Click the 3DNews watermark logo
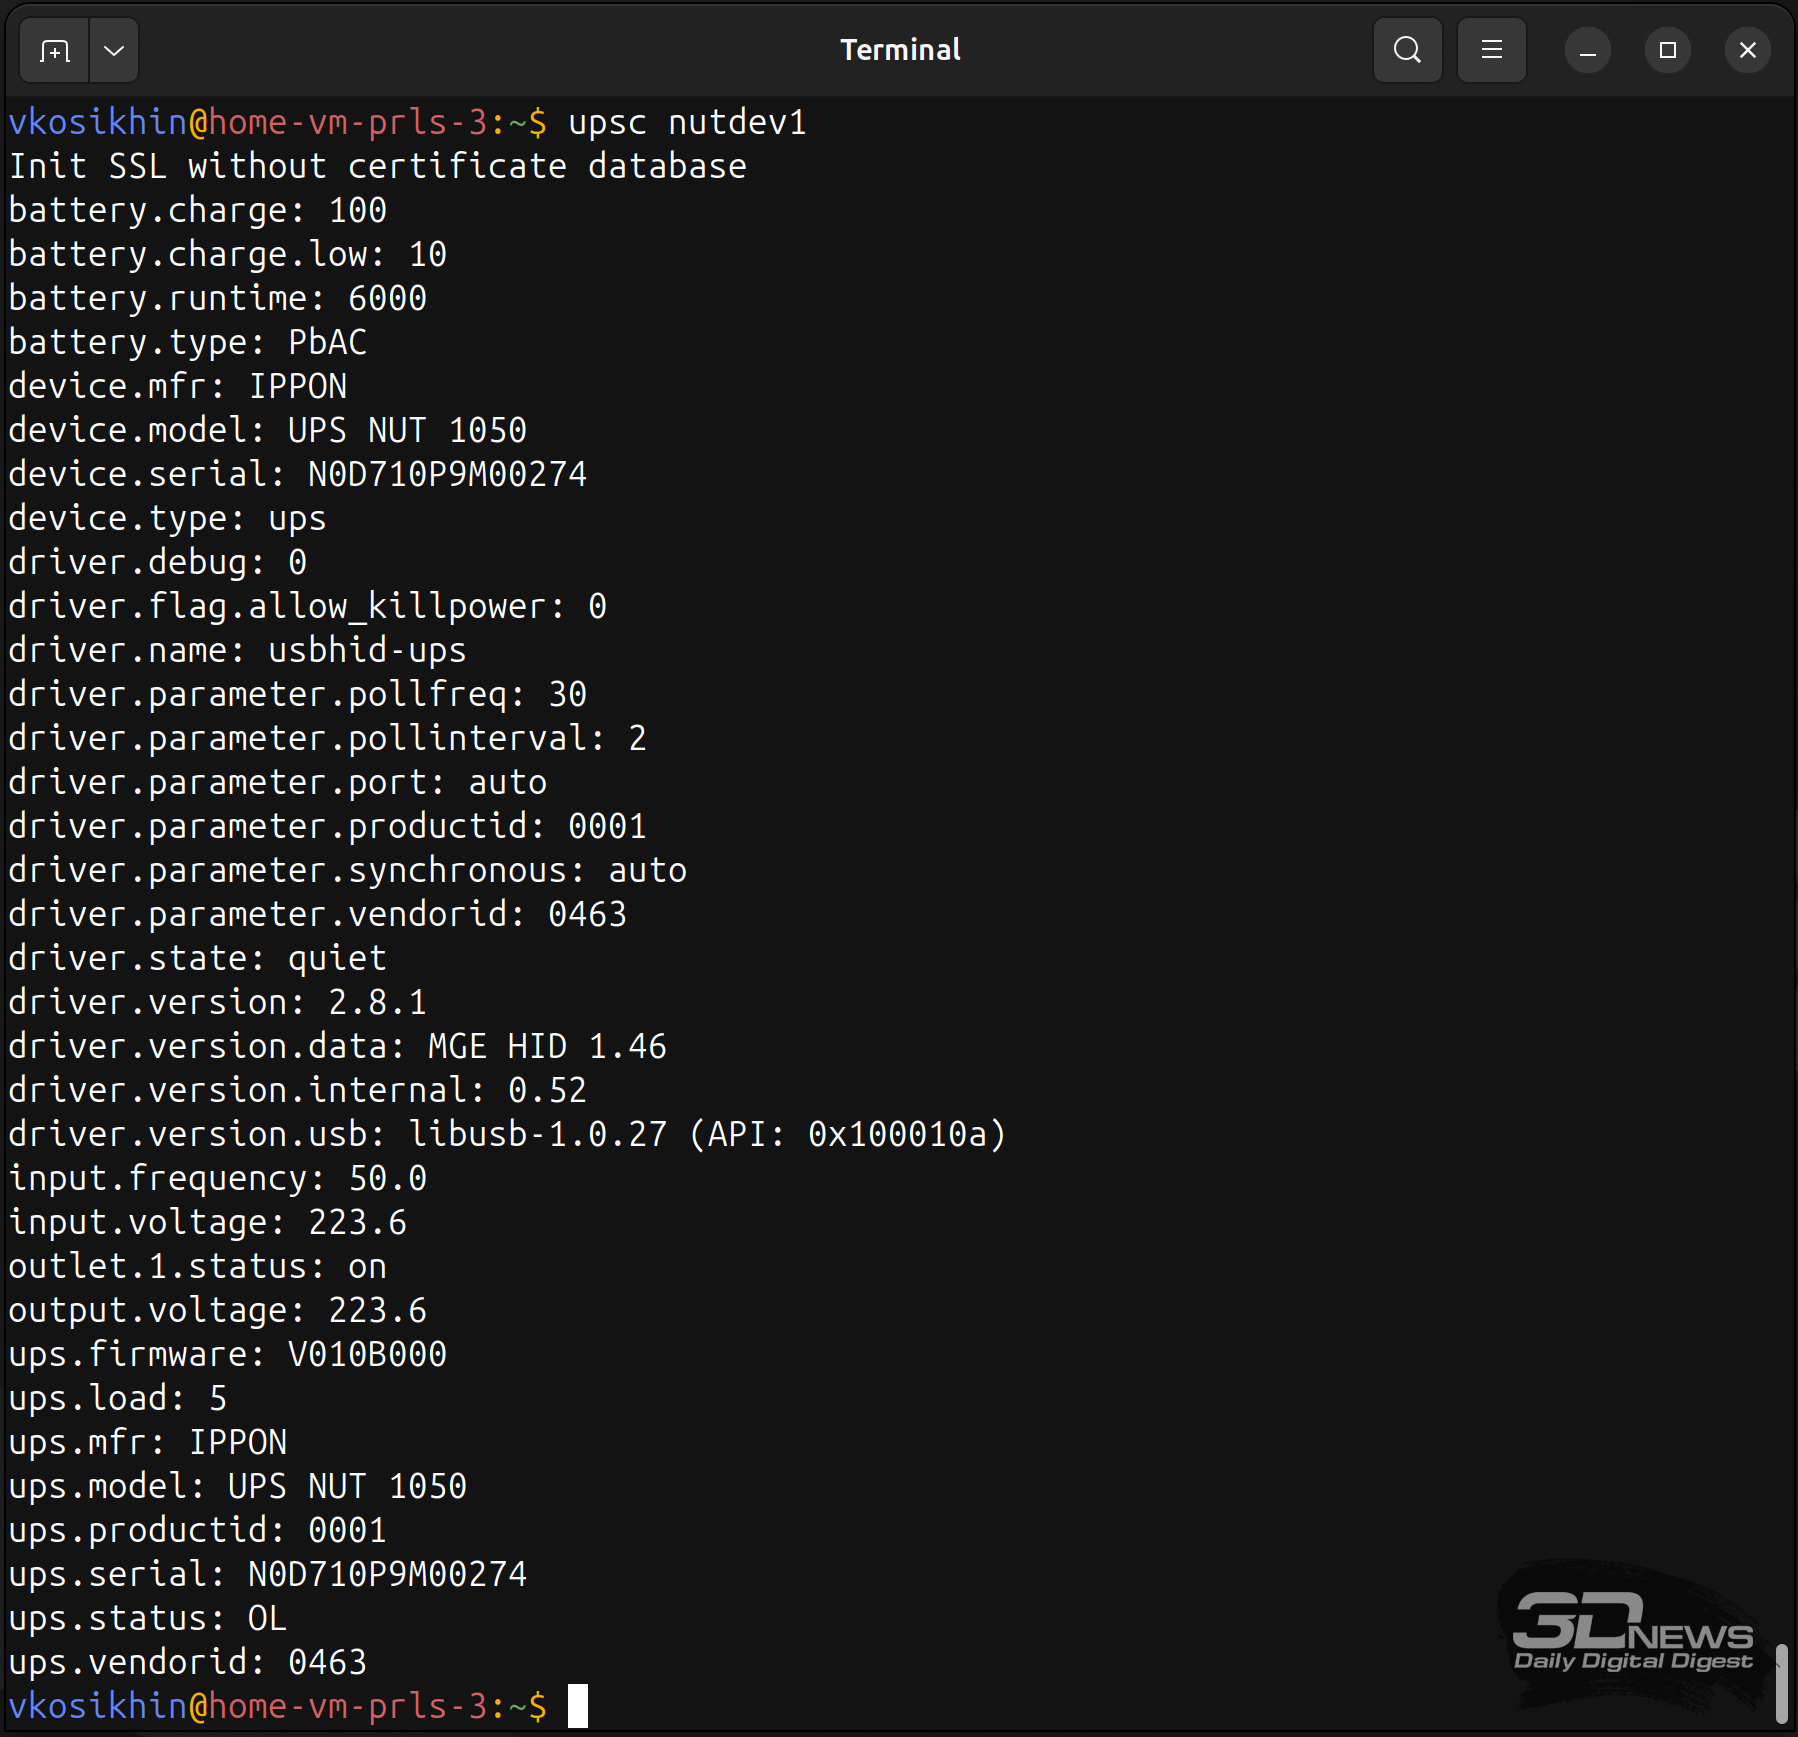Viewport: 1798px width, 1737px height. coord(1631,1632)
